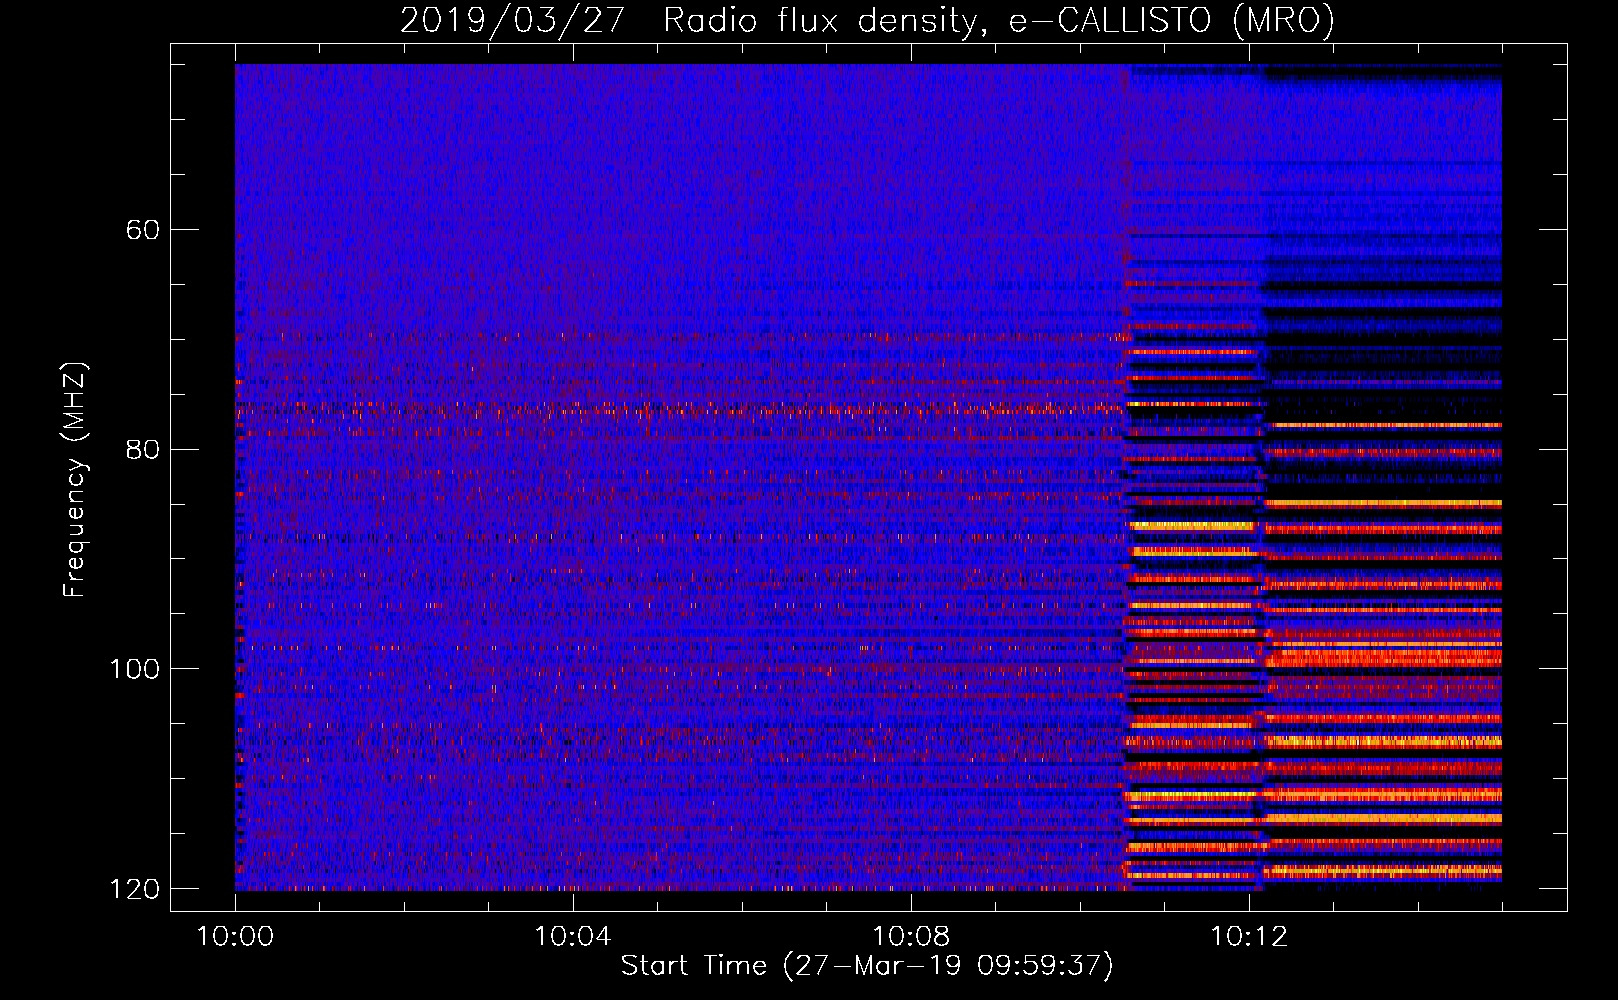1618x1000 pixels.
Task: Click the 'Start Time (27-Mar-19 09:59:37)' label
Action: (x=867, y=966)
